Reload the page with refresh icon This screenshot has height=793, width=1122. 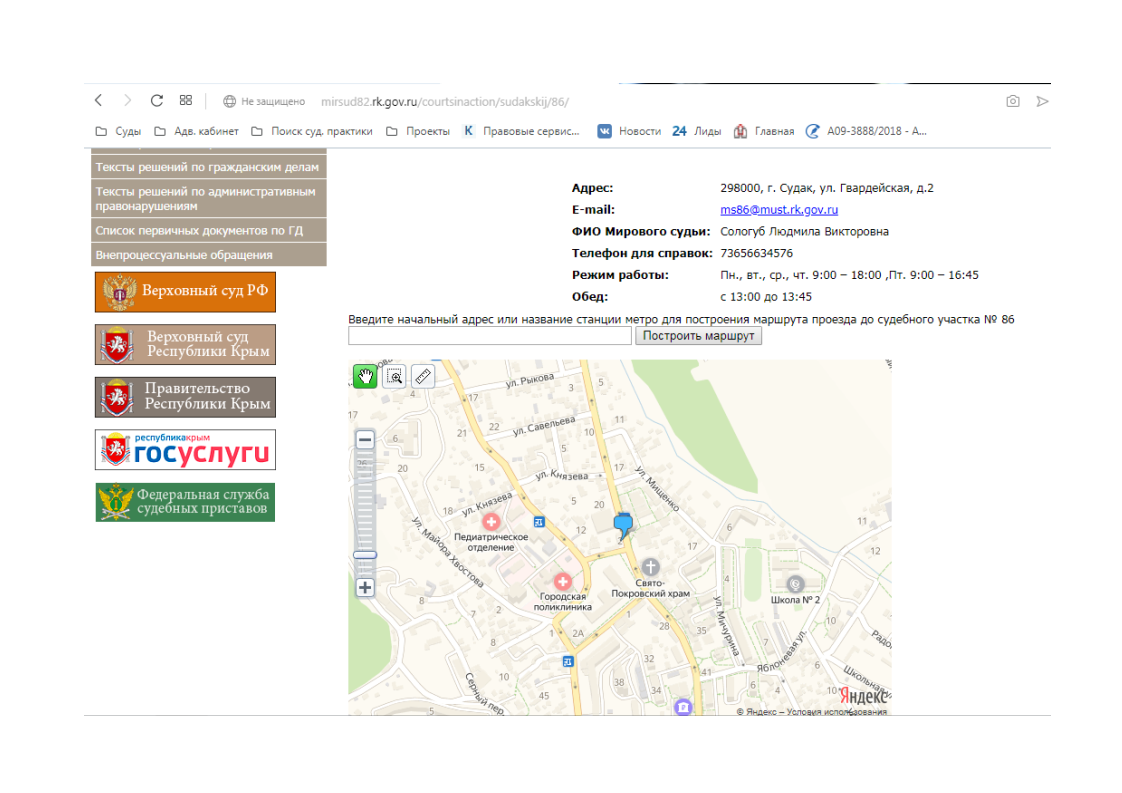157,101
